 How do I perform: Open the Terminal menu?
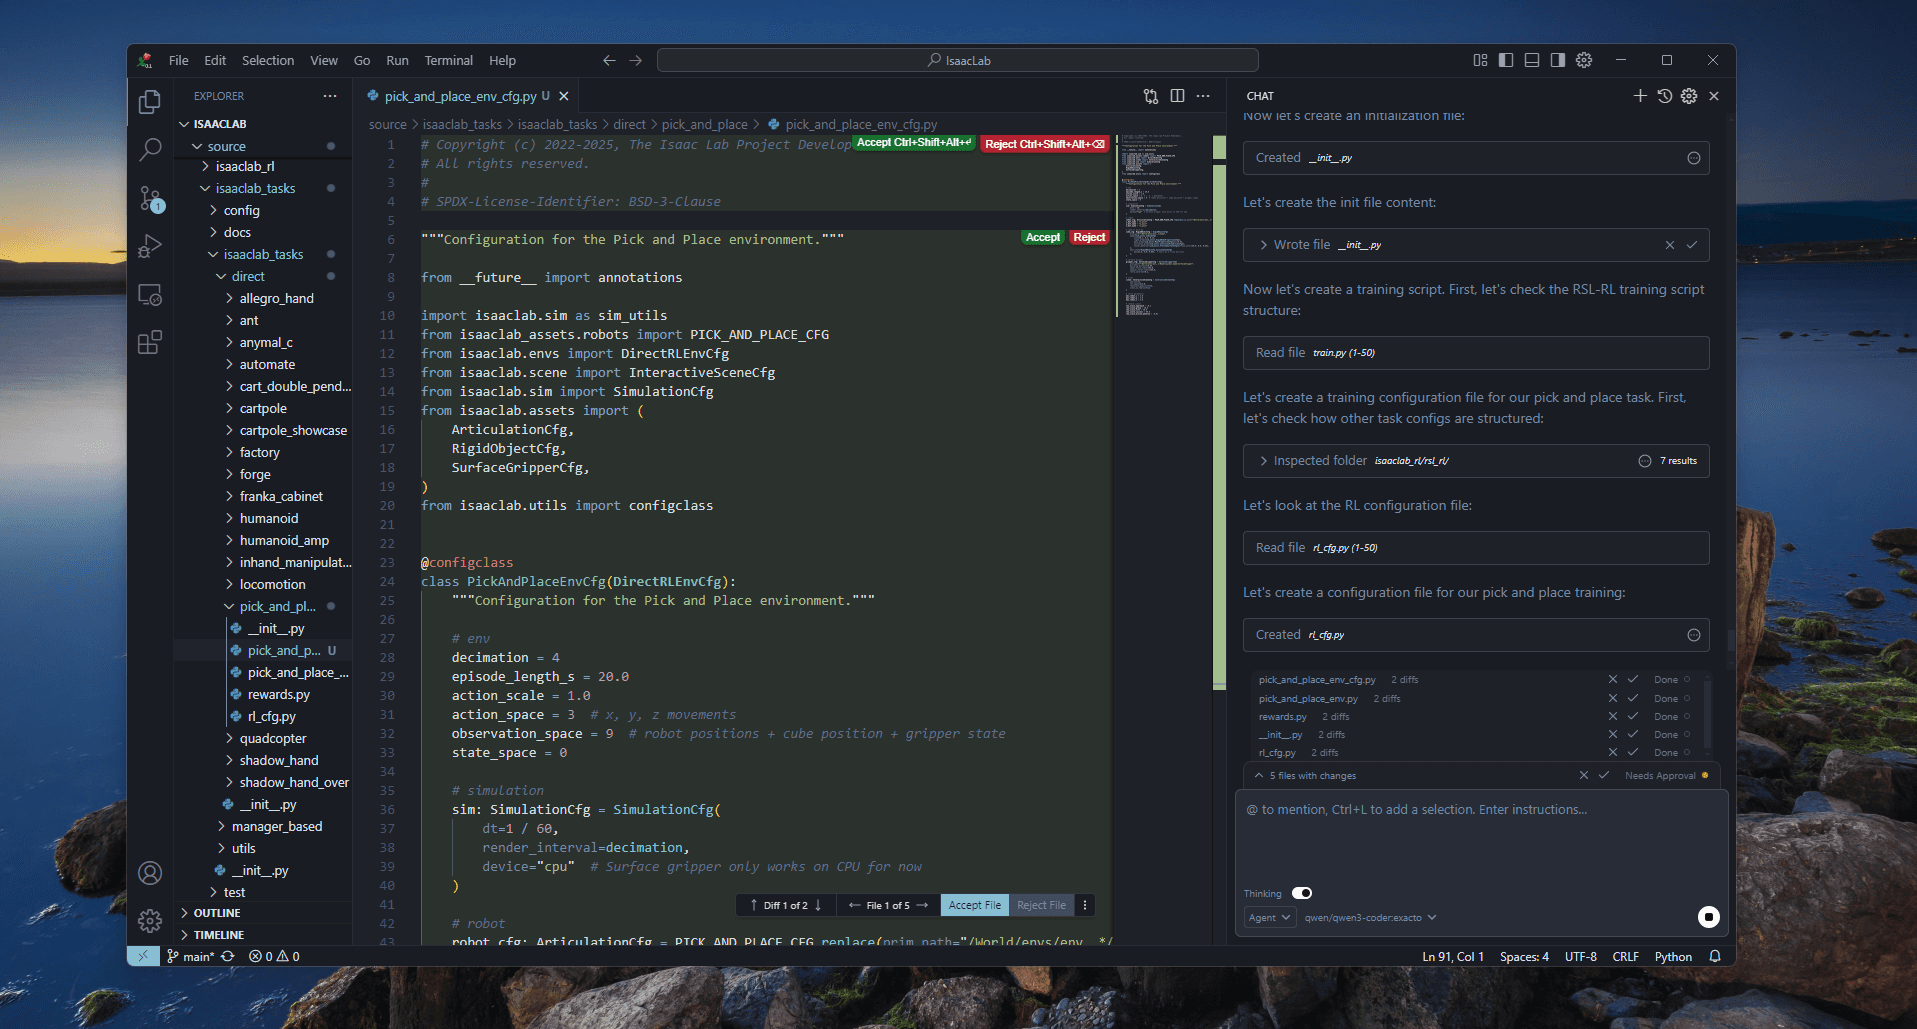point(448,60)
